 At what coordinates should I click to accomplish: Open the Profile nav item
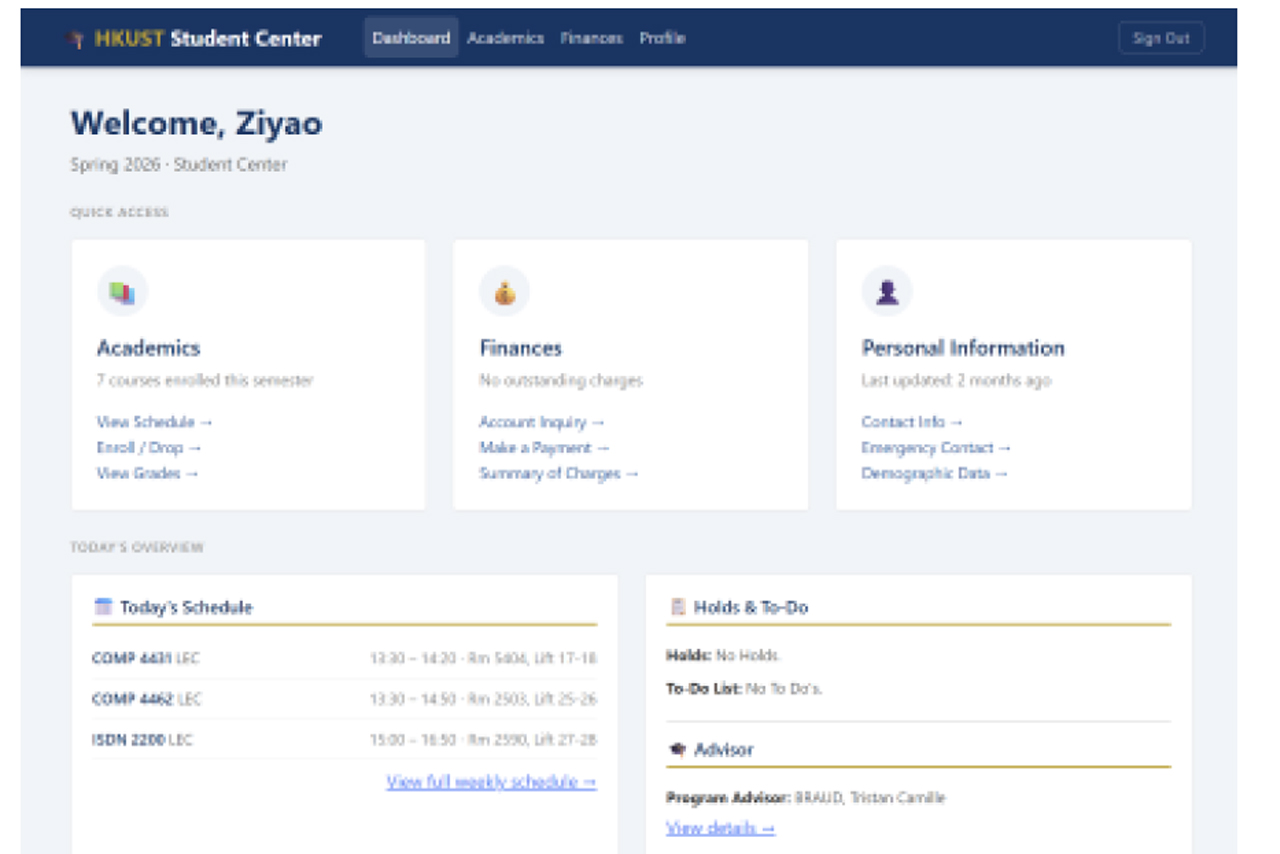coord(662,38)
